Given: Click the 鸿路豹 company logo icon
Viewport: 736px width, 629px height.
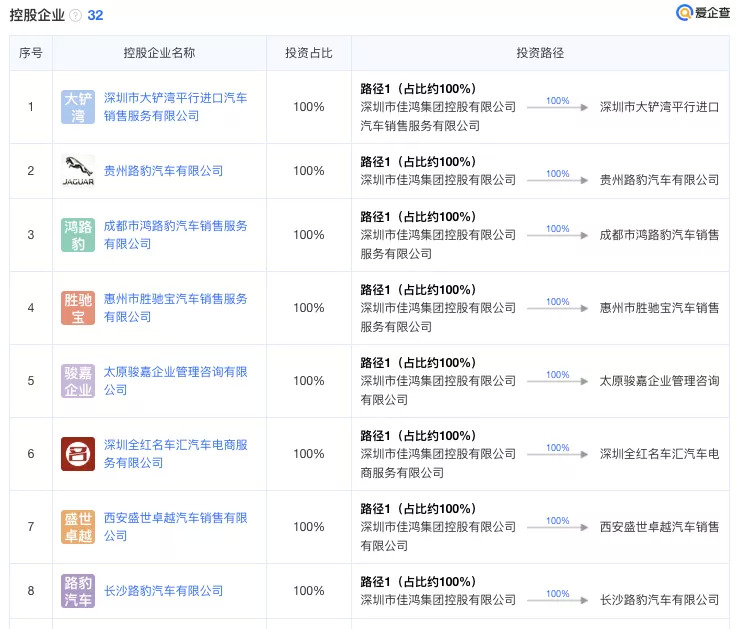Looking at the screenshot, I should (78, 235).
